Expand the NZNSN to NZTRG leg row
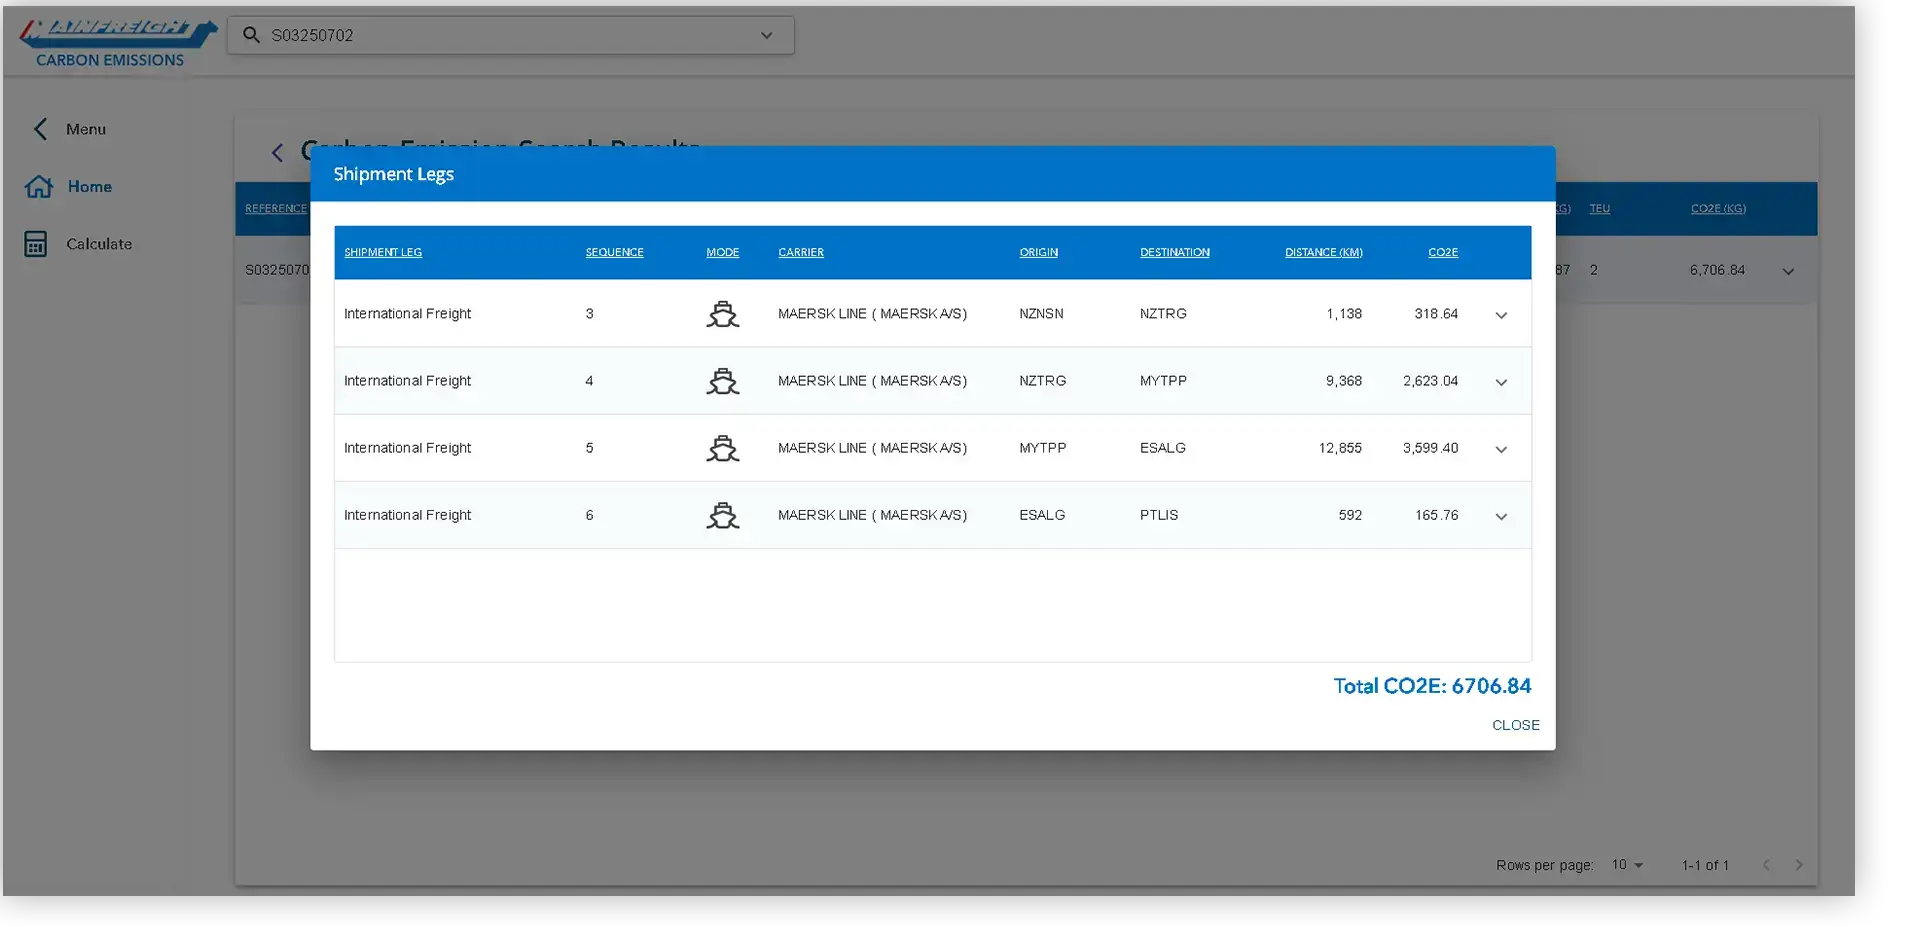The height and width of the screenshot is (927, 1909). (1501, 315)
